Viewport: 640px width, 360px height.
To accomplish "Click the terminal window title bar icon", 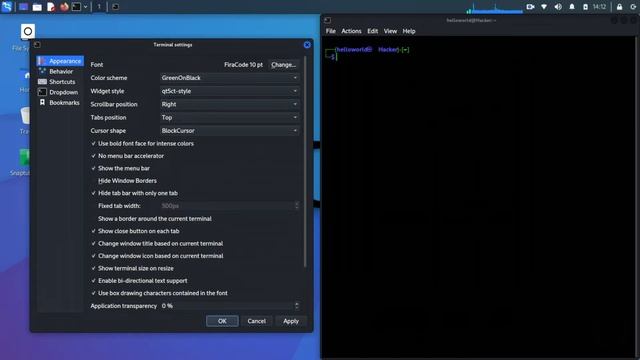I will [x=327, y=20].
